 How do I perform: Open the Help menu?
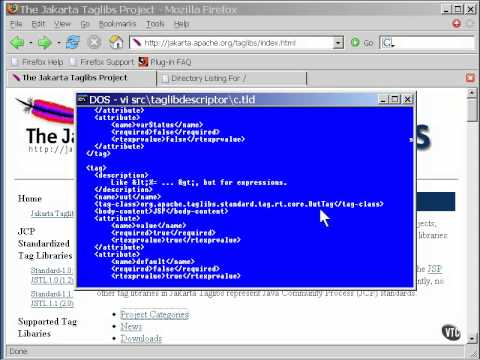coord(182,24)
